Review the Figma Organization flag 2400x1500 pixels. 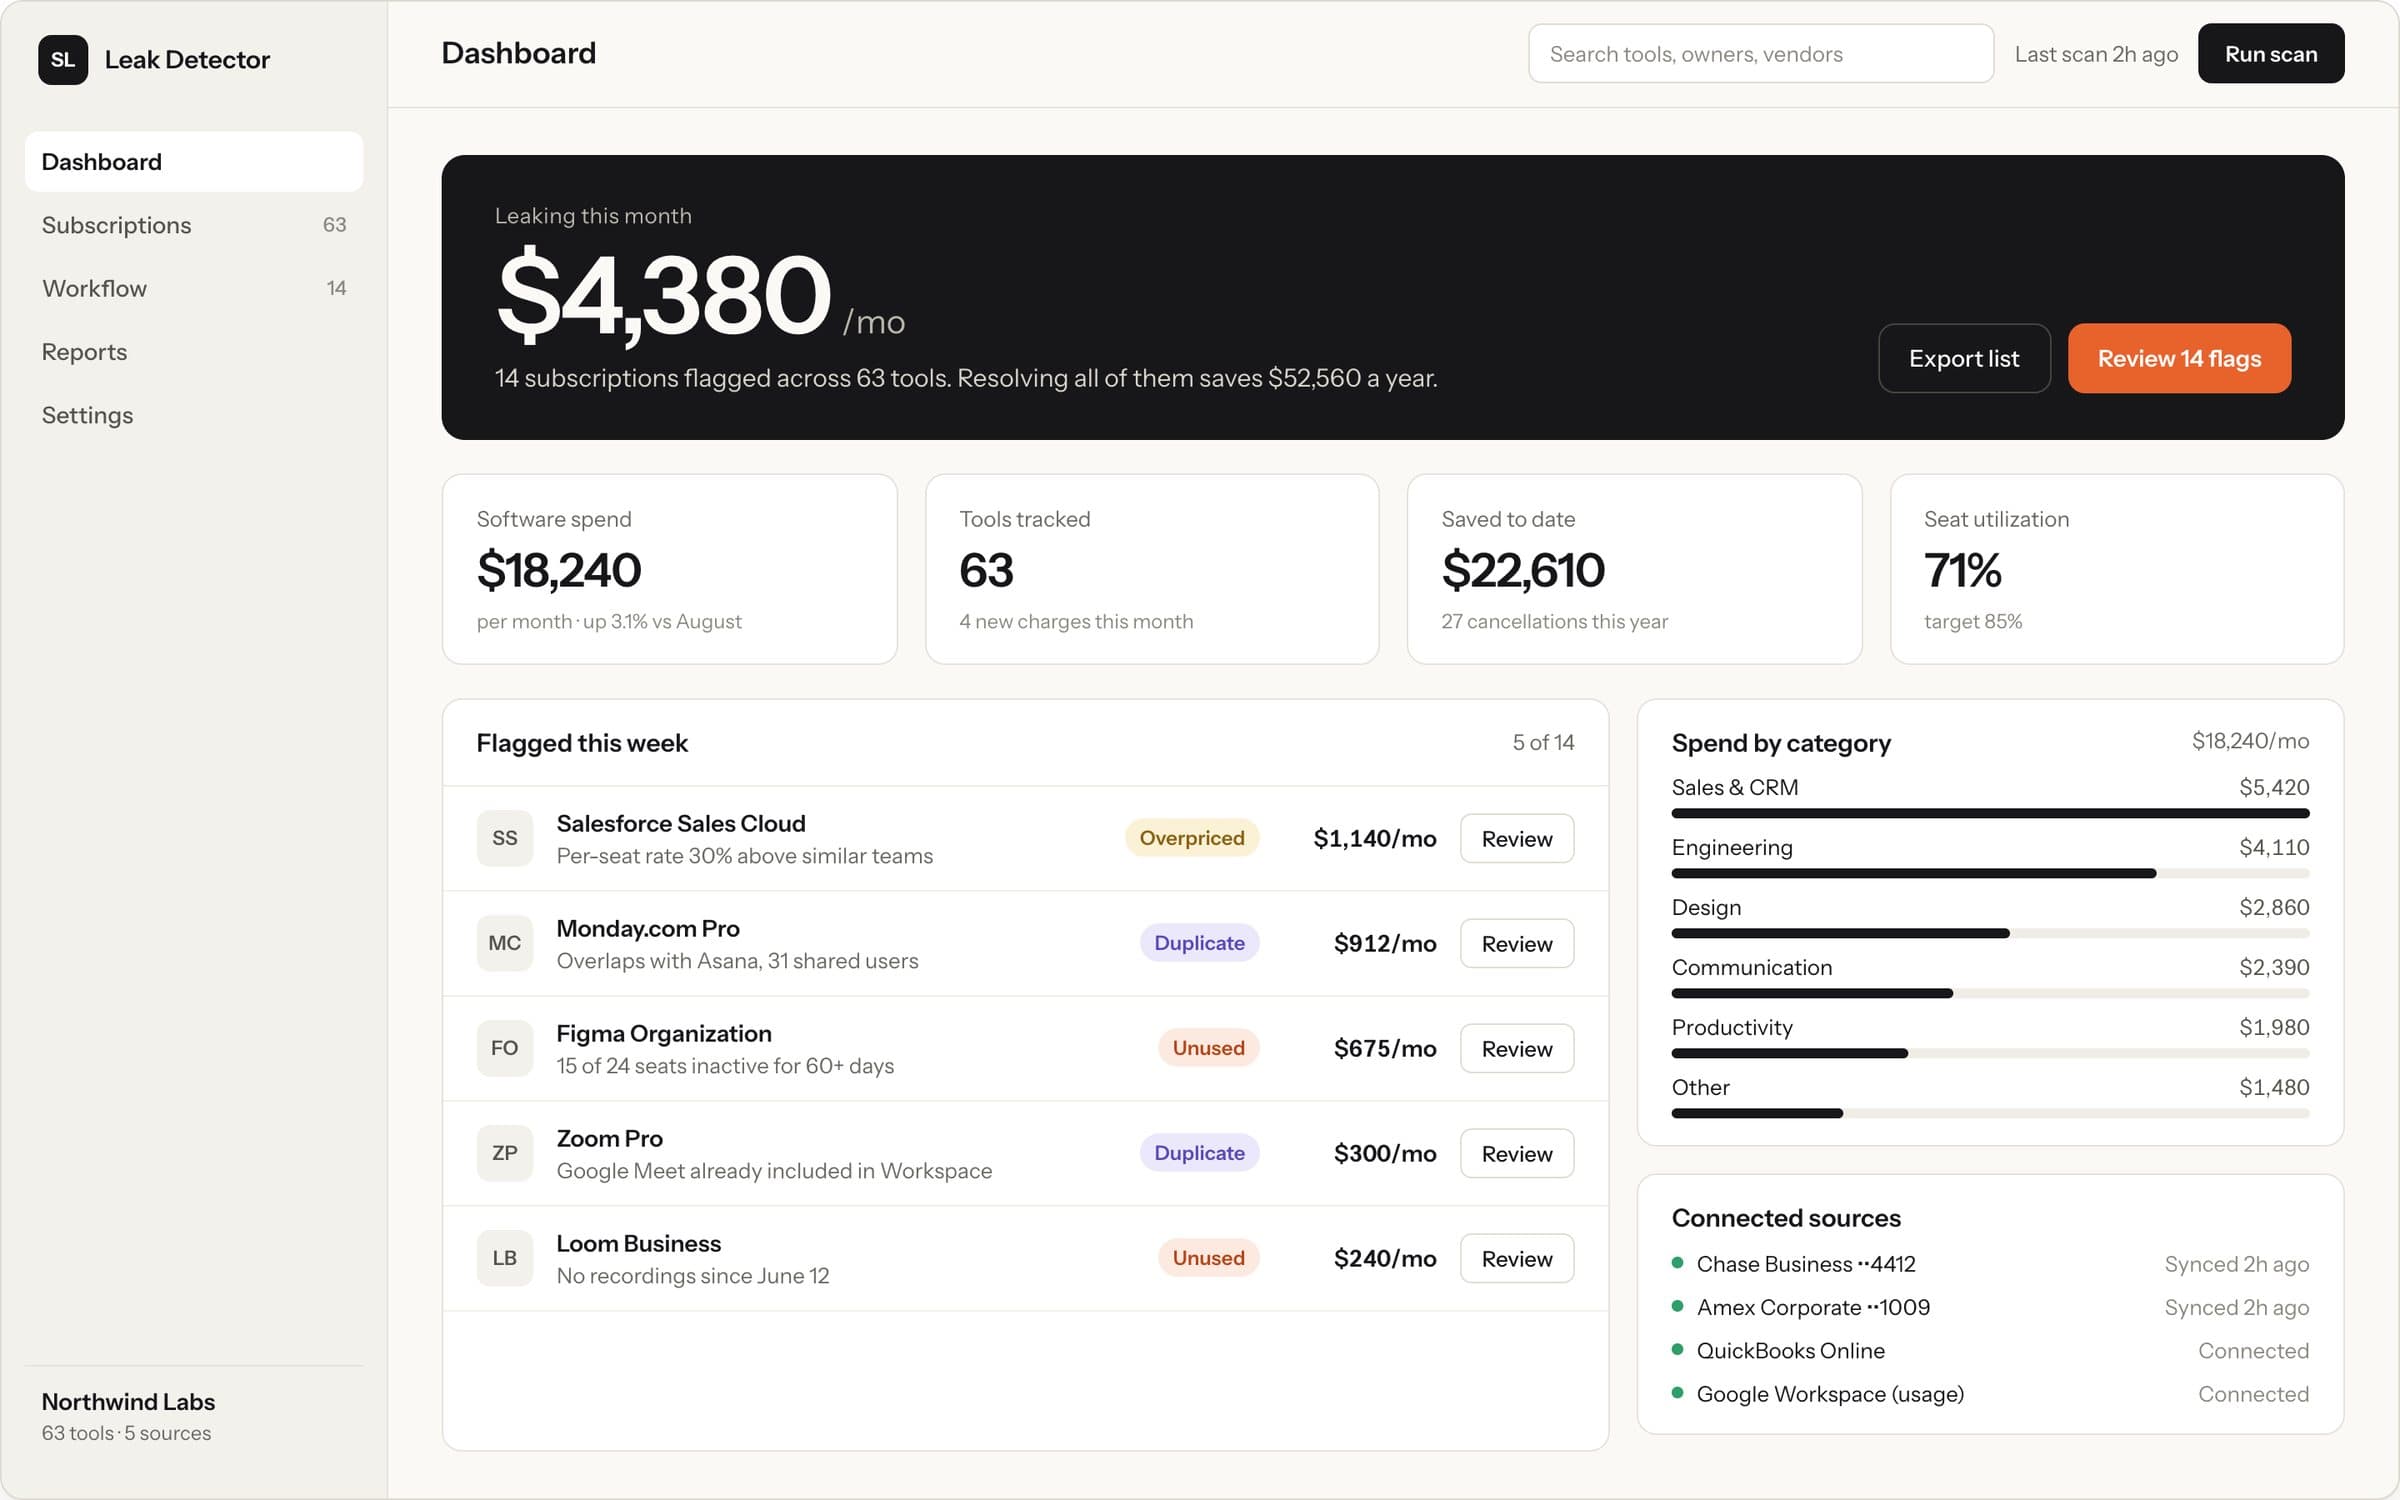tap(1517, 1048)
